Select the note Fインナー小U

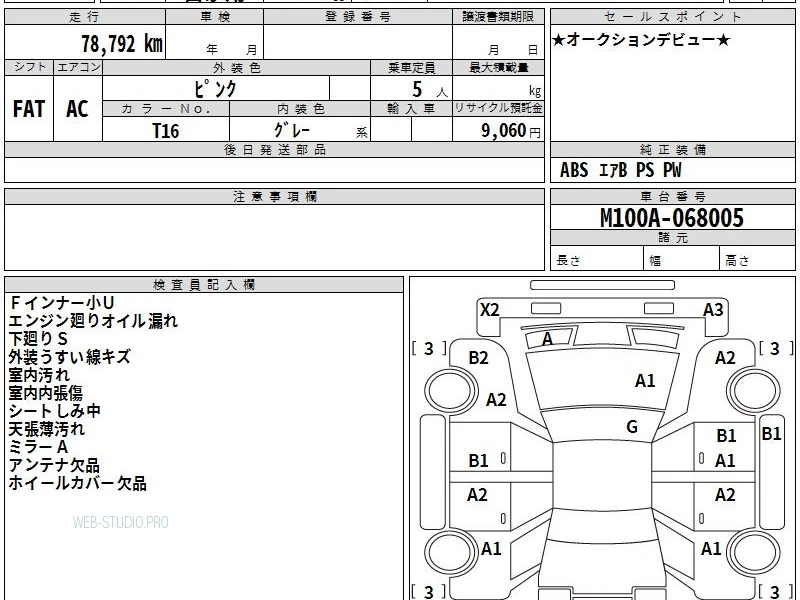(61, 303)
